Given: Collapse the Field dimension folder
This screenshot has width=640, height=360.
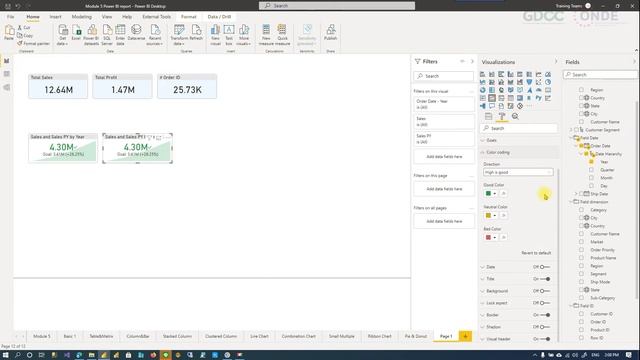Looking at the screenshot, I should [571, 202].
